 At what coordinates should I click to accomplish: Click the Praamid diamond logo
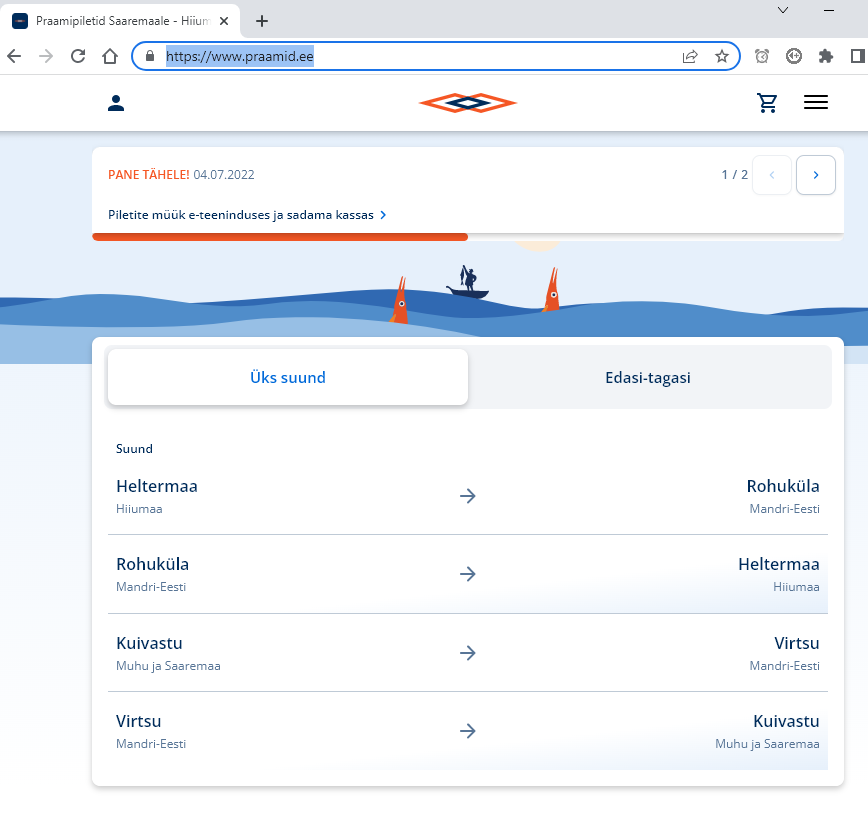(467, 103)
